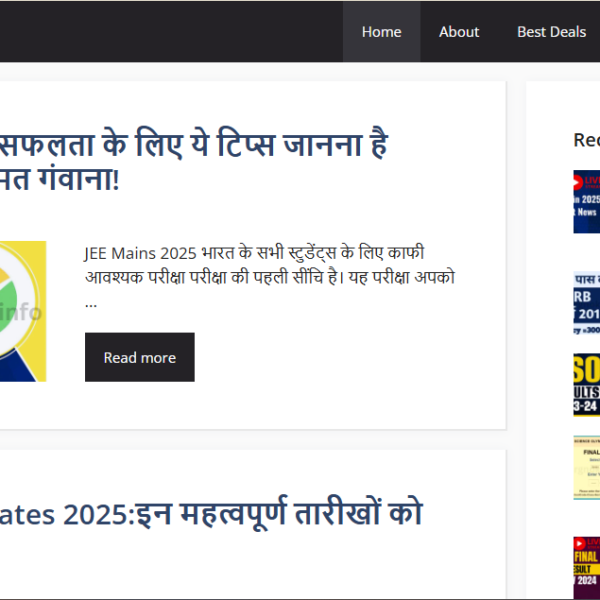Open the Live 2025 News sidebar thumbnail
The height and width of the screenshot is (600, 600).
pyautogui.click(x=587, y=202)
